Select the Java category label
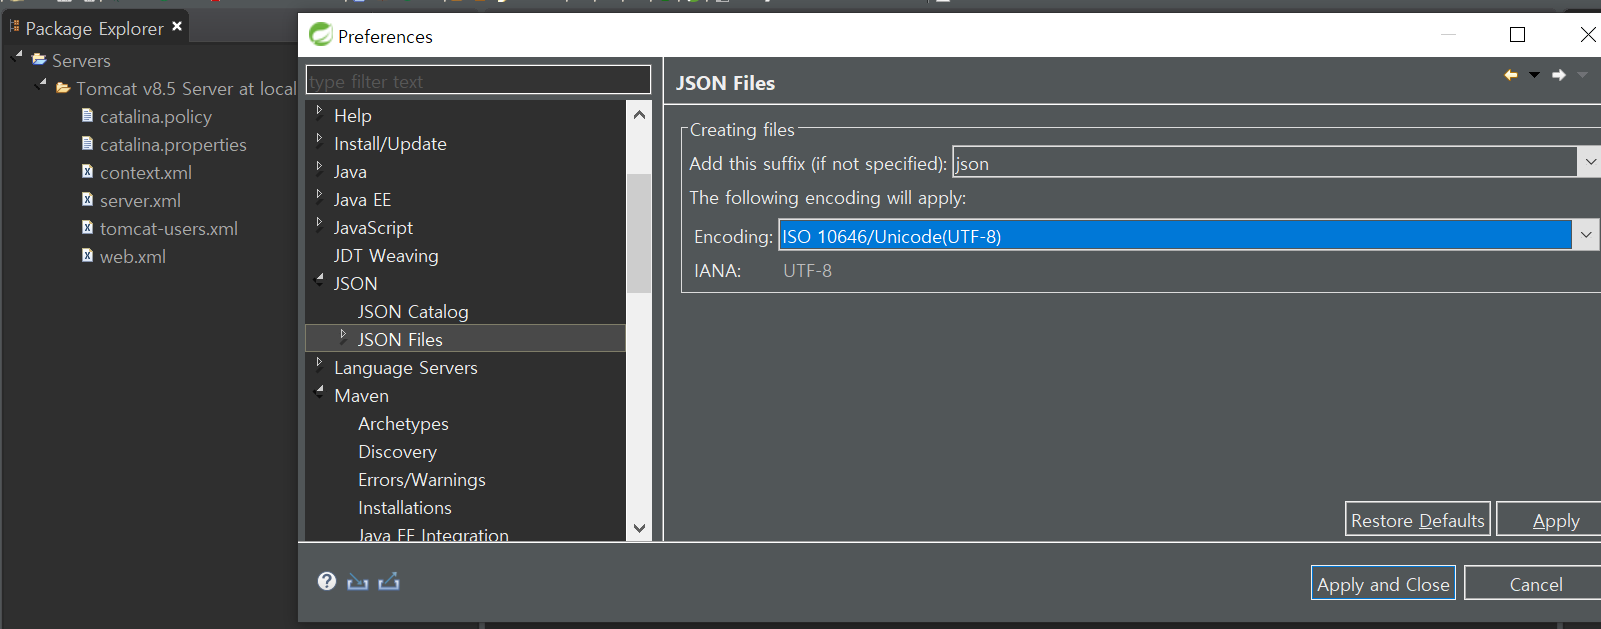1601x629 pixels. [350, 172]
